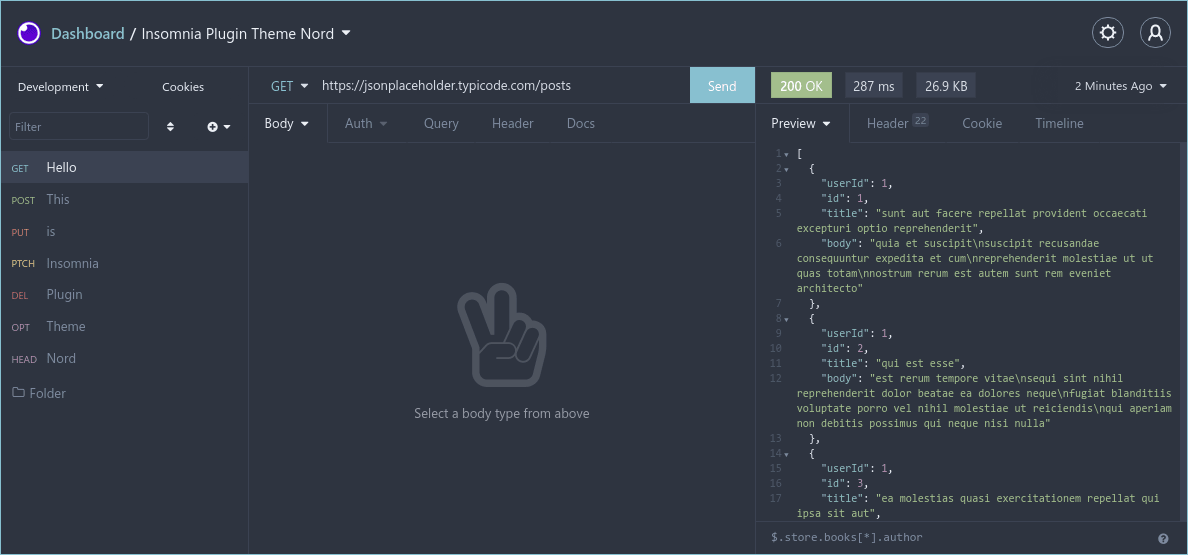This screenshot has width=1188, height=555.
Task: Switch to the Docs tab
Action: 580,123
